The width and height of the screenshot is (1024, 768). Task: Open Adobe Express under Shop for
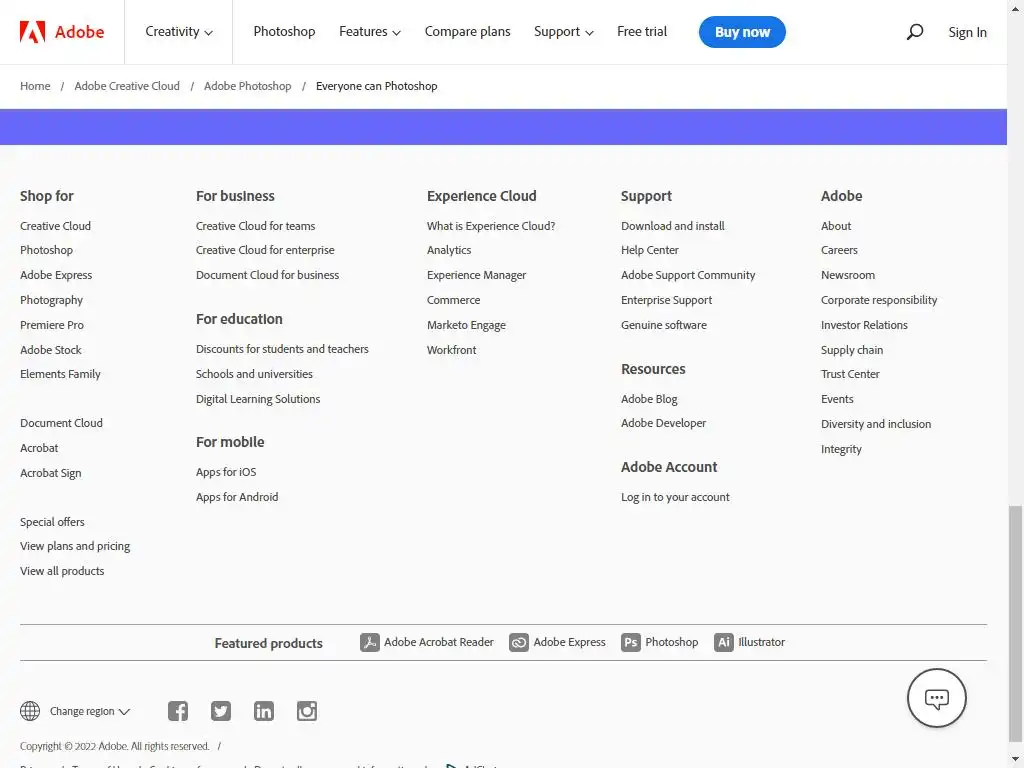(56, 275)
